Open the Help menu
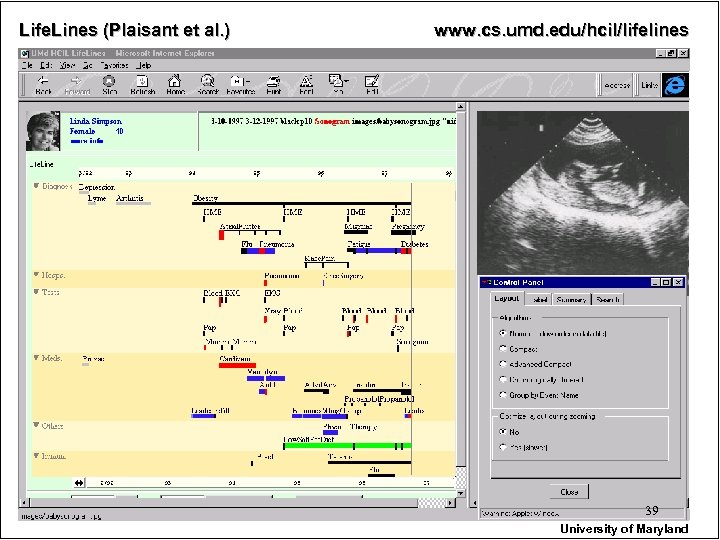Viewport: 720px width, 540px height. pyautogui.click(x=143, y=66)
